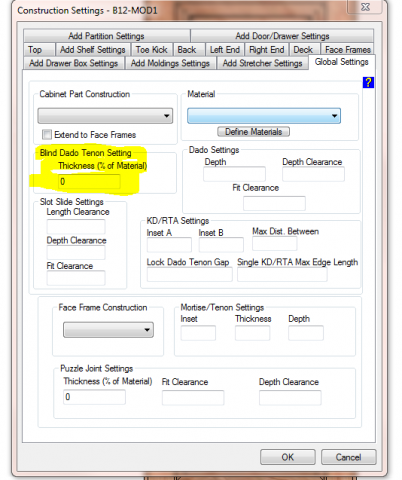Close the Construction Settings dialog window
402x480 pixels.
point(365,7)
